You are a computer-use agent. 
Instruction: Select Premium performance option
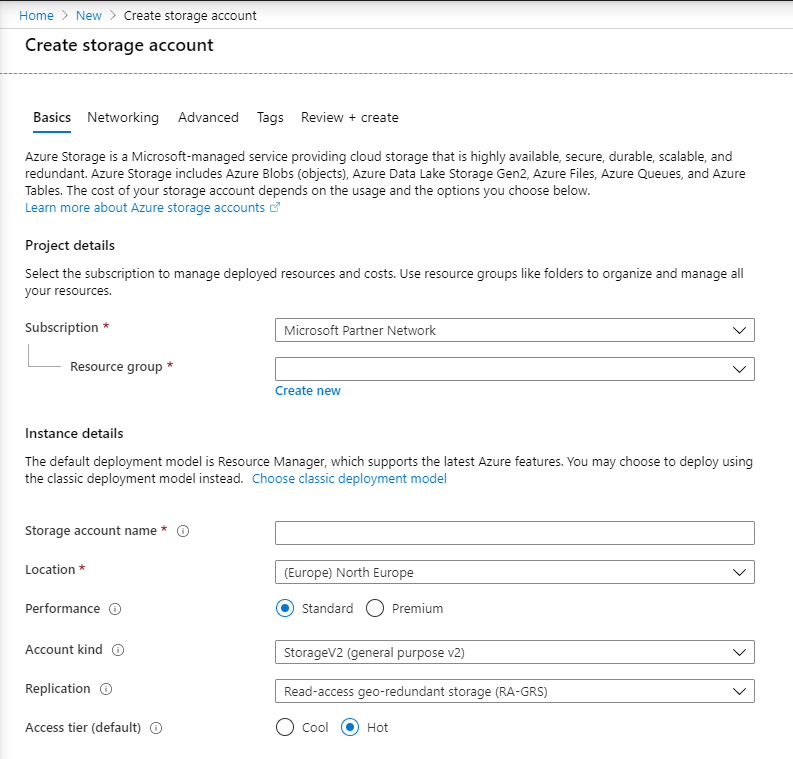click(x=375, y=608)
